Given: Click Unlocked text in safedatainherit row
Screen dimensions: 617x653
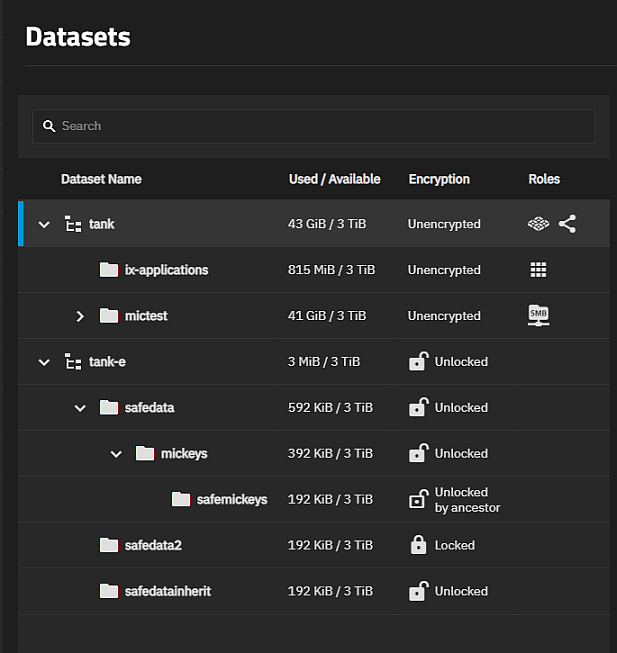Looking at the screenshot, I should (x=461, y=591).
